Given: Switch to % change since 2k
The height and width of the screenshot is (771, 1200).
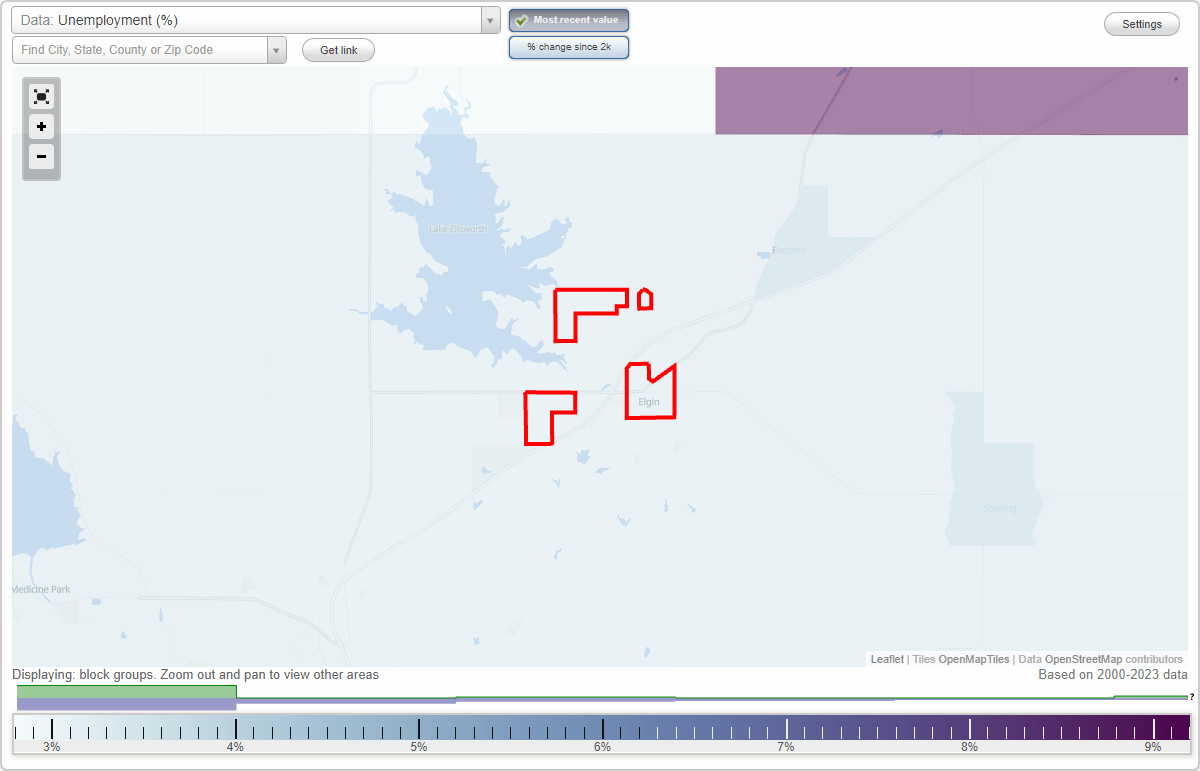Looking at the screenshot, I should tap(569, 47).
